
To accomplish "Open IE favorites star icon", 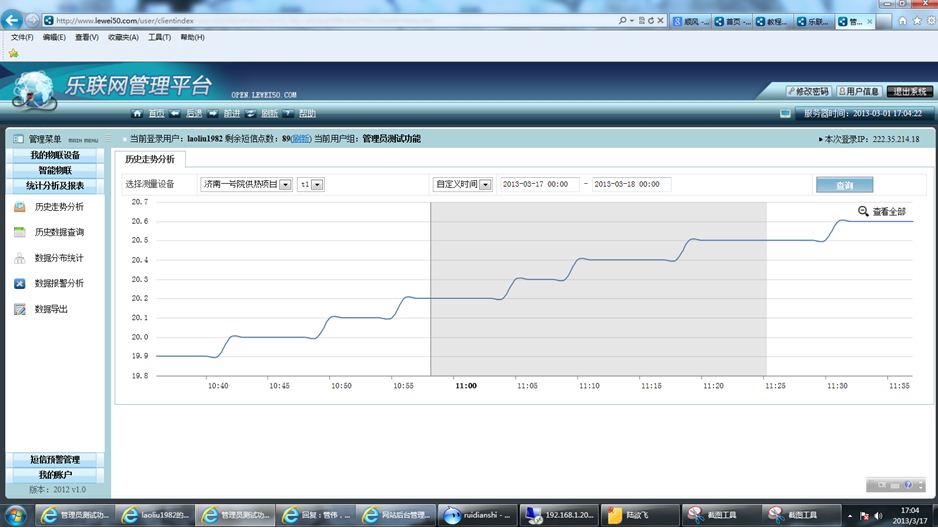I will pyautogui.click(x=14, y=53).
